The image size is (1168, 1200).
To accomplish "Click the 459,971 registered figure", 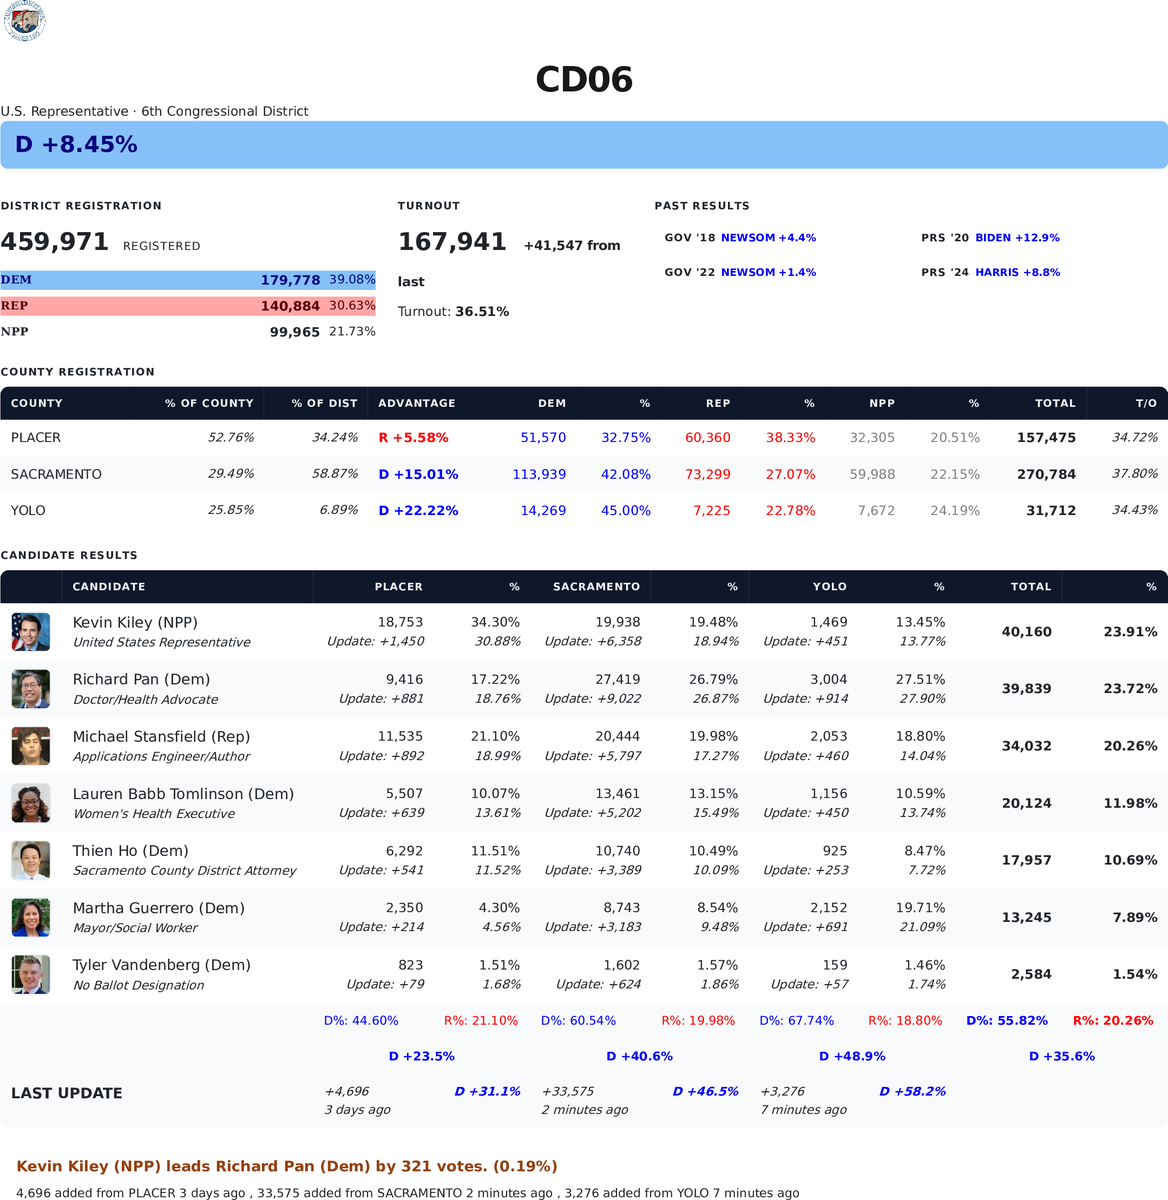I will point(54,242).
